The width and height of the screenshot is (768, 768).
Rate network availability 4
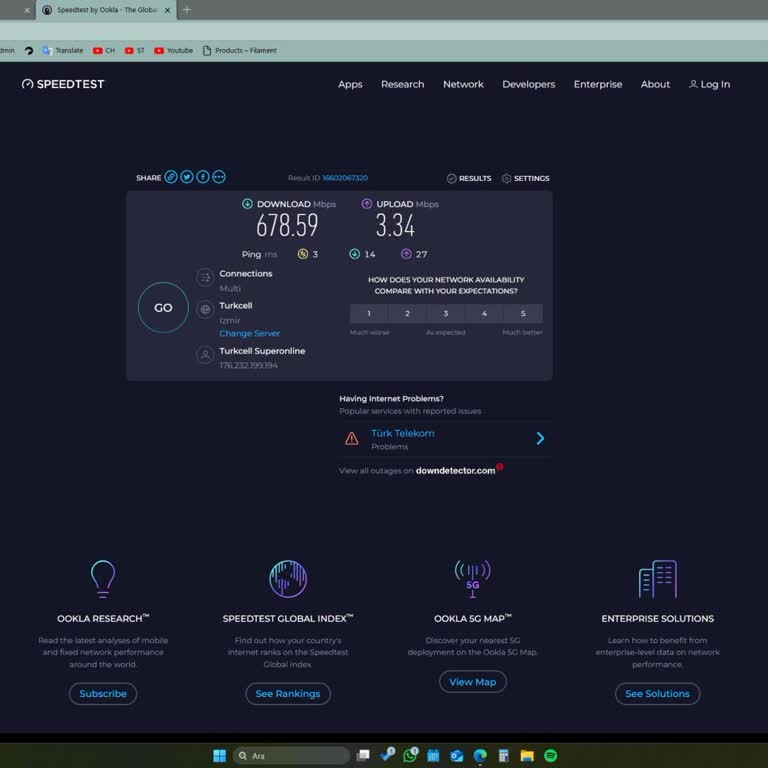pyautogui.click(x=484, y=313)
